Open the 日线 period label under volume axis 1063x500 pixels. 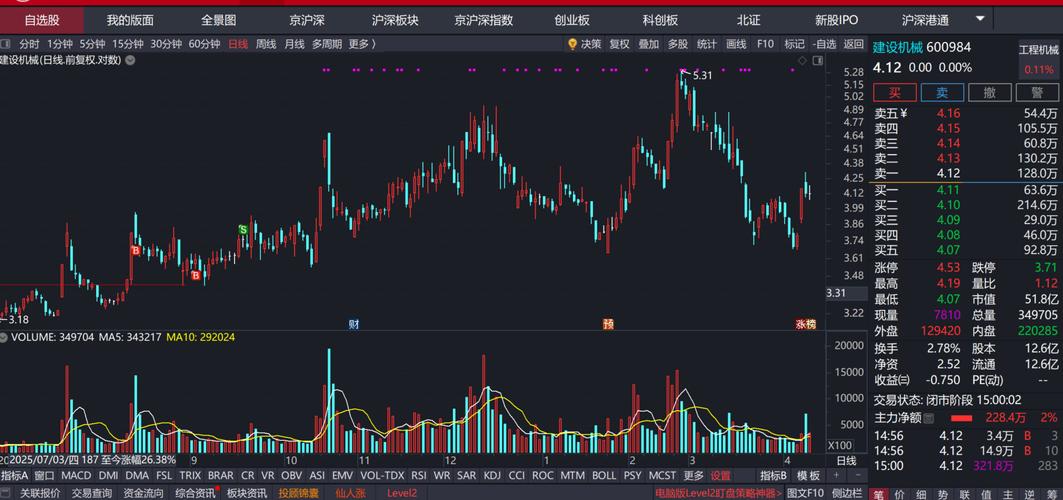(x=846, y=461)
